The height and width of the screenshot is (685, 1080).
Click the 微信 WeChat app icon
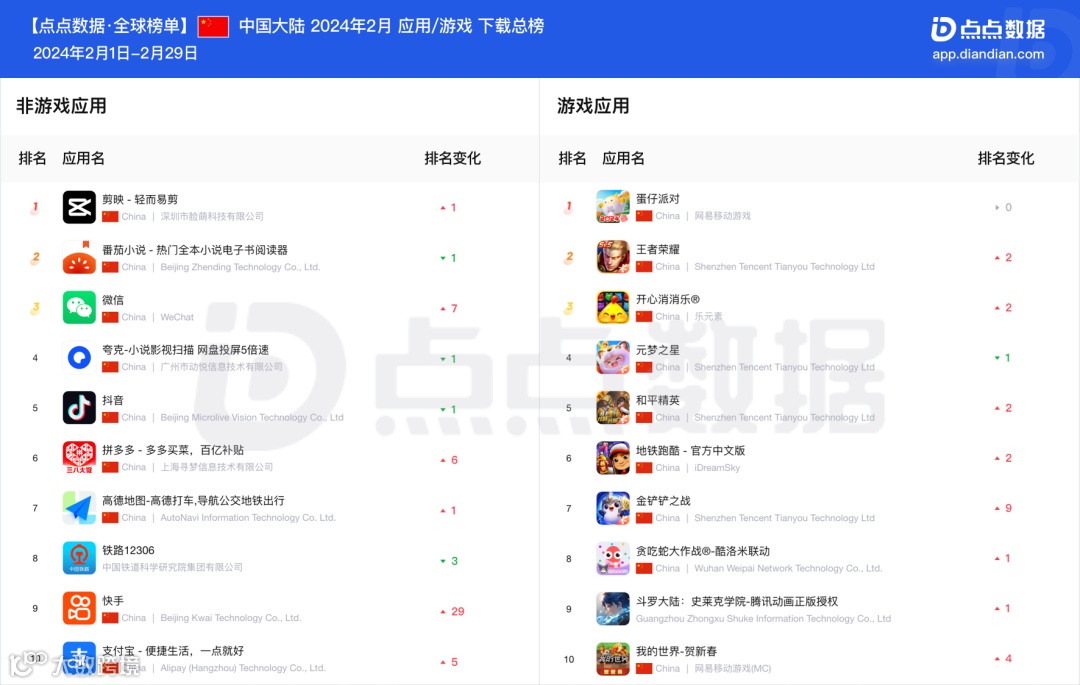[x=79, y=308]
